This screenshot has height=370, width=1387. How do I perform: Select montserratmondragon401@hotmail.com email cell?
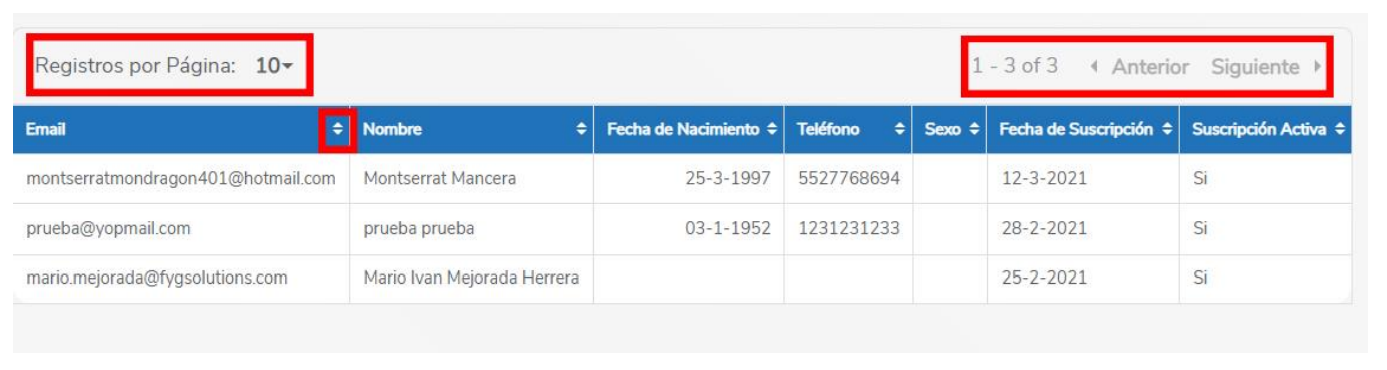[x=181, y=179]
